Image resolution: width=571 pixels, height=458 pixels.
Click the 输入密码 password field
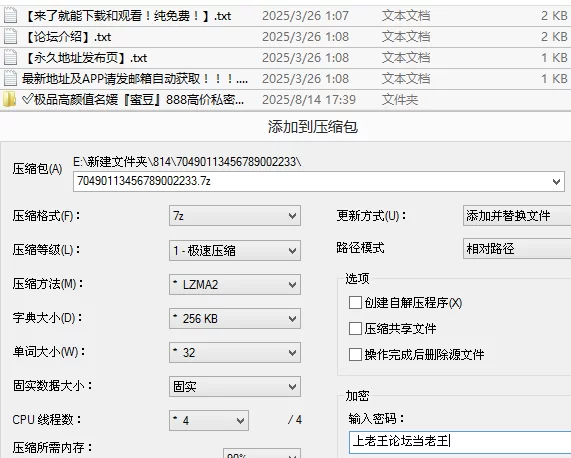click(460, 442)
